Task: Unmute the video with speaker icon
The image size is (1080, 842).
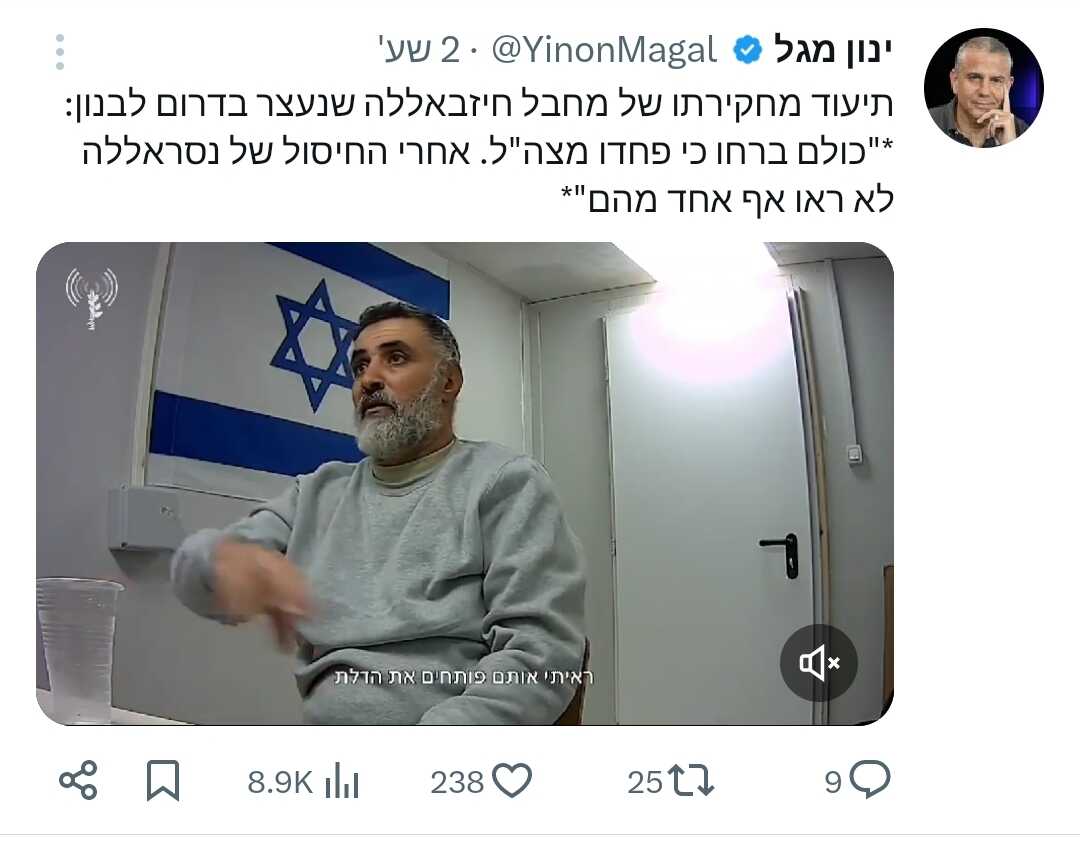Action: (x=819, y=663)
